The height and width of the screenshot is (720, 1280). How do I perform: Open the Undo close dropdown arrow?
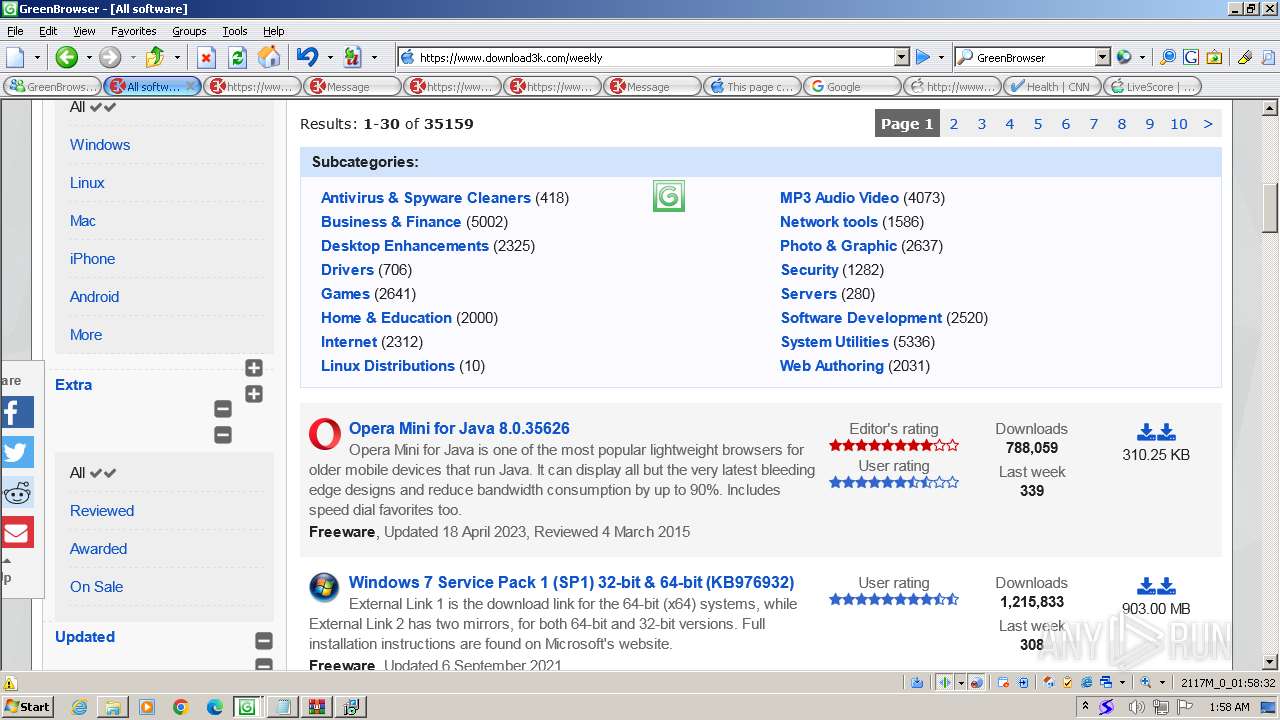point(329,57)
